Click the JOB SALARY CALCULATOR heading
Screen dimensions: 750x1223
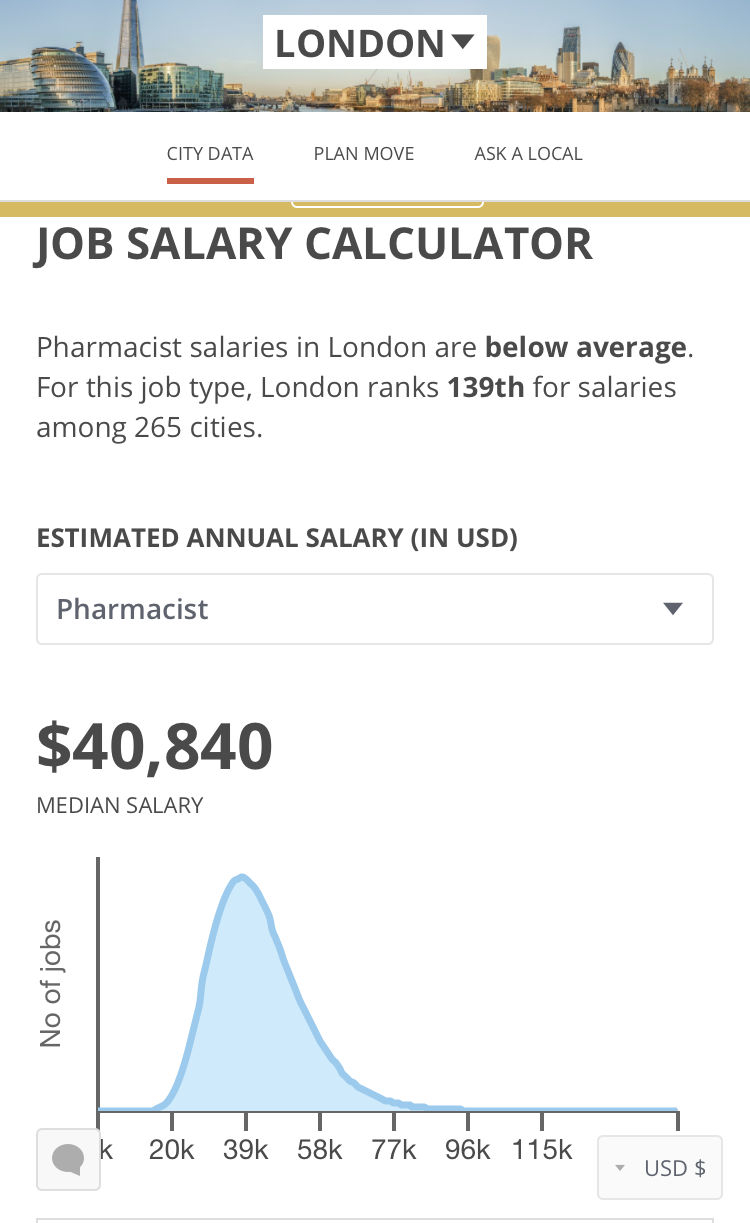click(315, 245)
